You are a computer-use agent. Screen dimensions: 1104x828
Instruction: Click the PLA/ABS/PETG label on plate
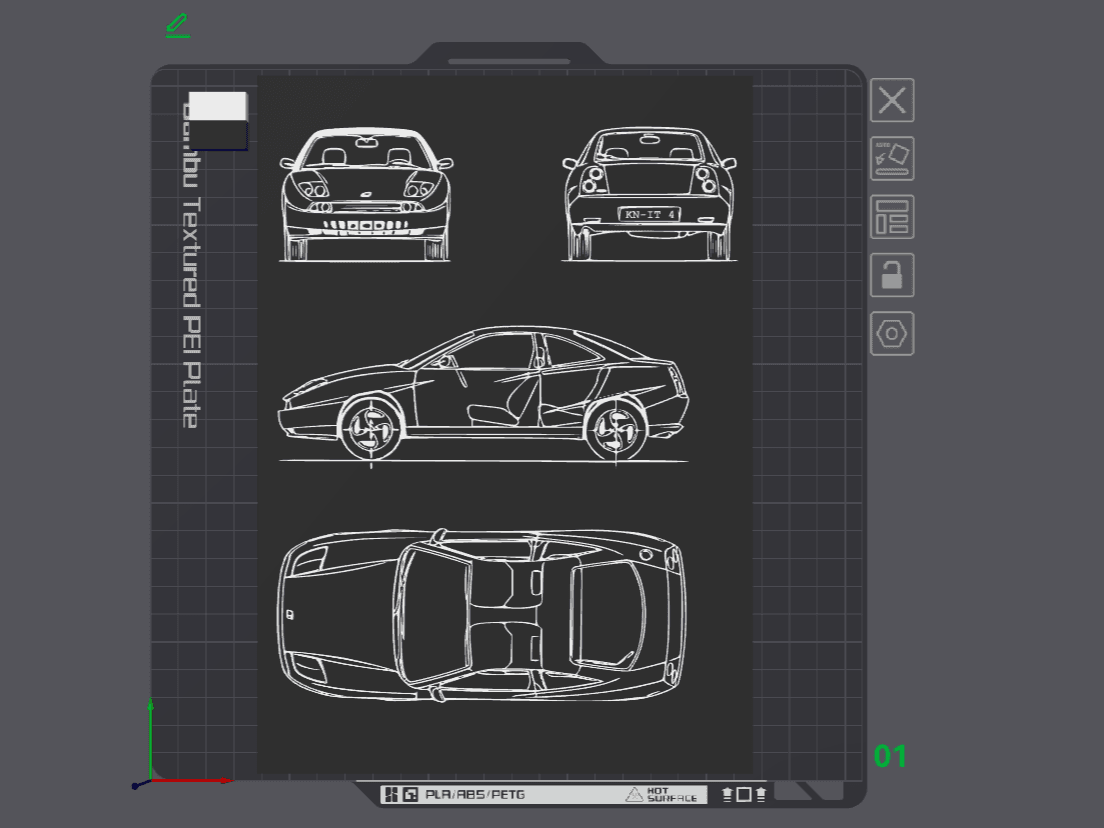point(475,795)
